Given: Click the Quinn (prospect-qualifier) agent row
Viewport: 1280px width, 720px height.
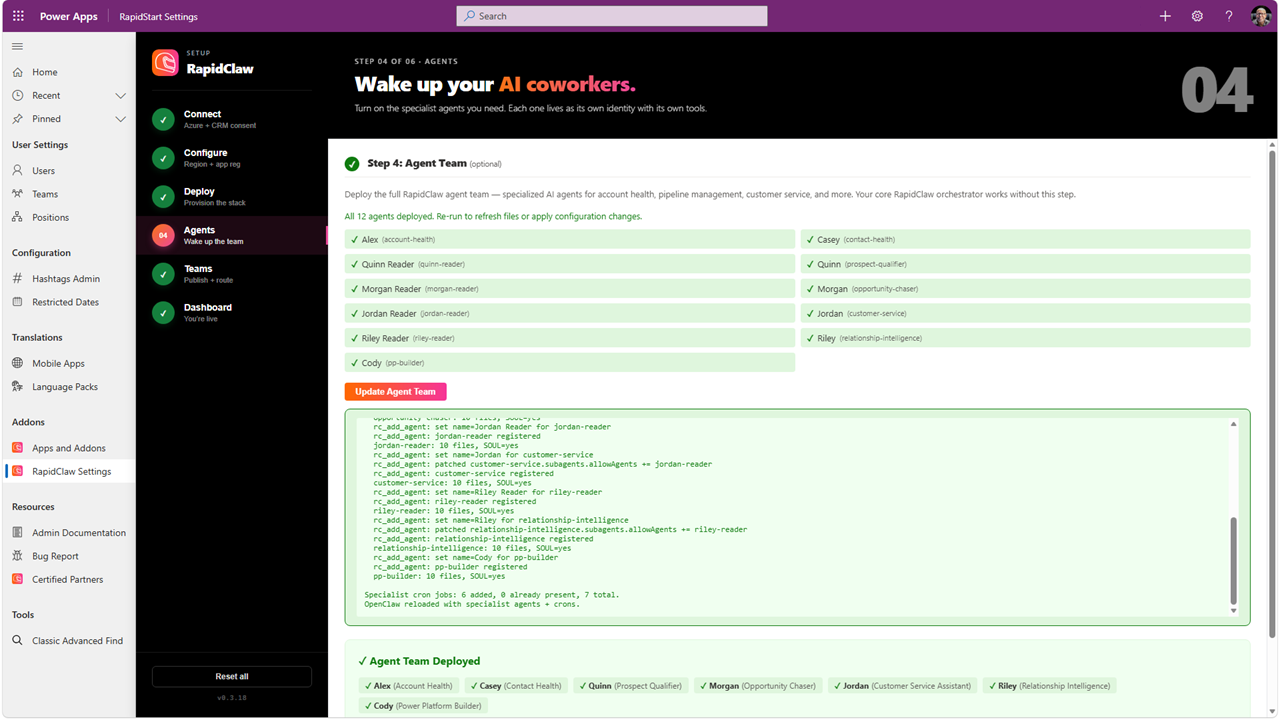Looking at the screenshot, I should tap(1025, 264).
